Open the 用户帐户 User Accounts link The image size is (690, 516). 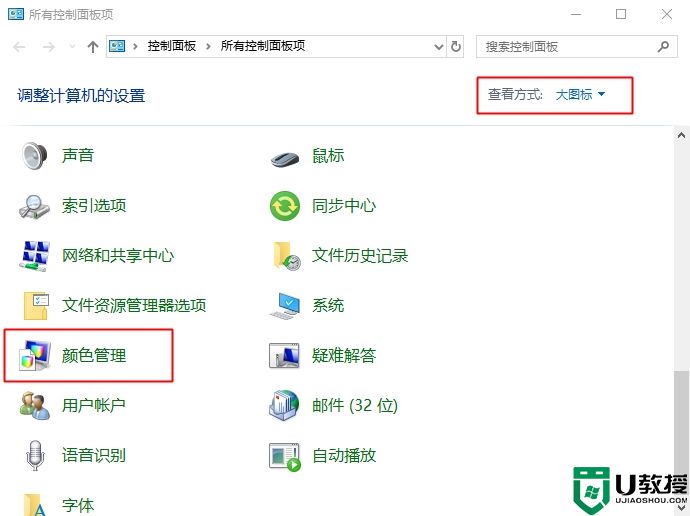point(94,406)
